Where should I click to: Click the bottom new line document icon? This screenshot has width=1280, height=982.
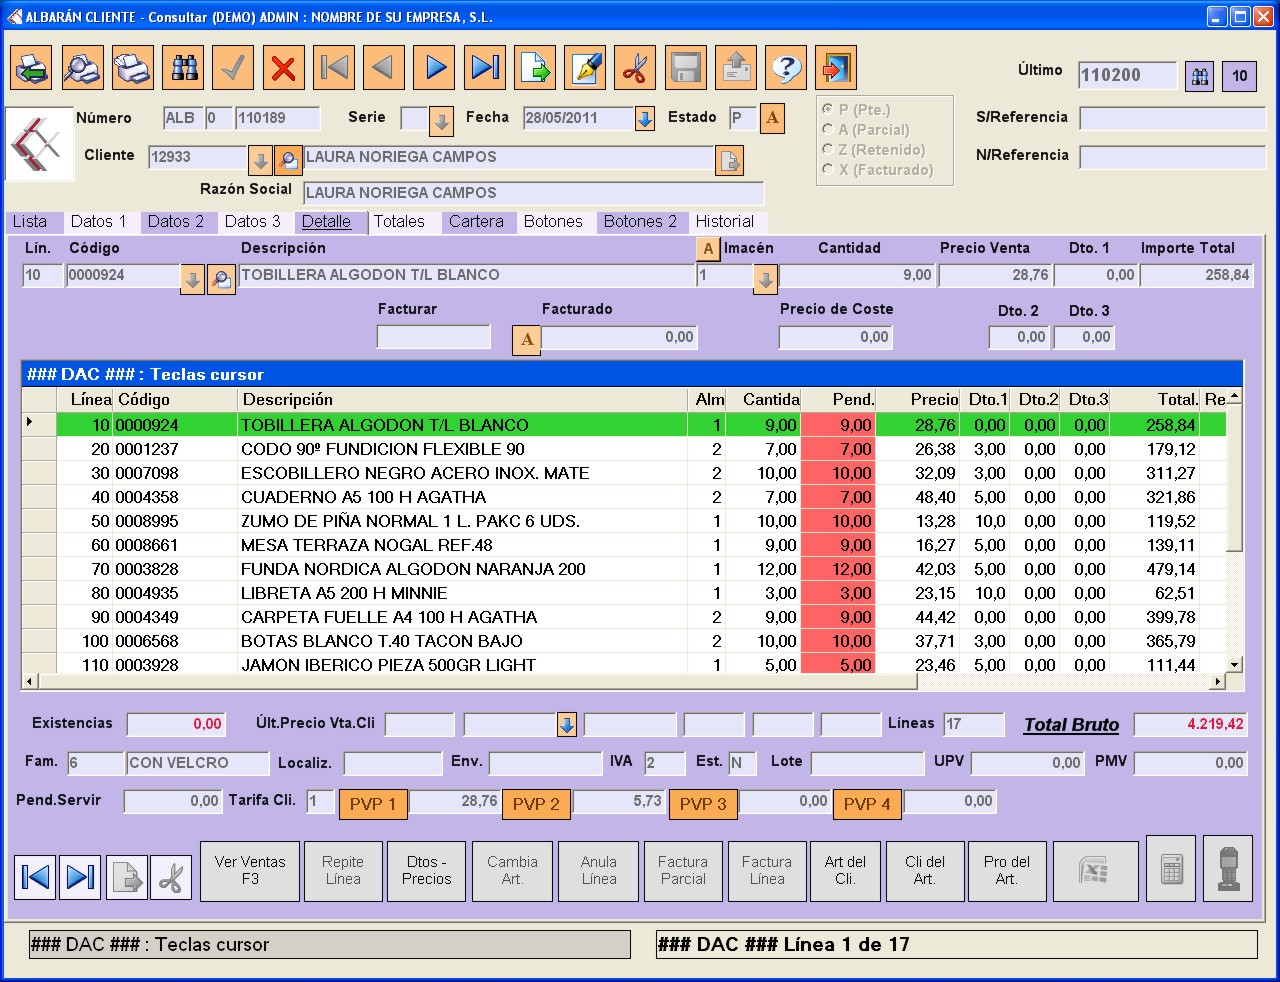pyautogui.click(x=127, y=877)
